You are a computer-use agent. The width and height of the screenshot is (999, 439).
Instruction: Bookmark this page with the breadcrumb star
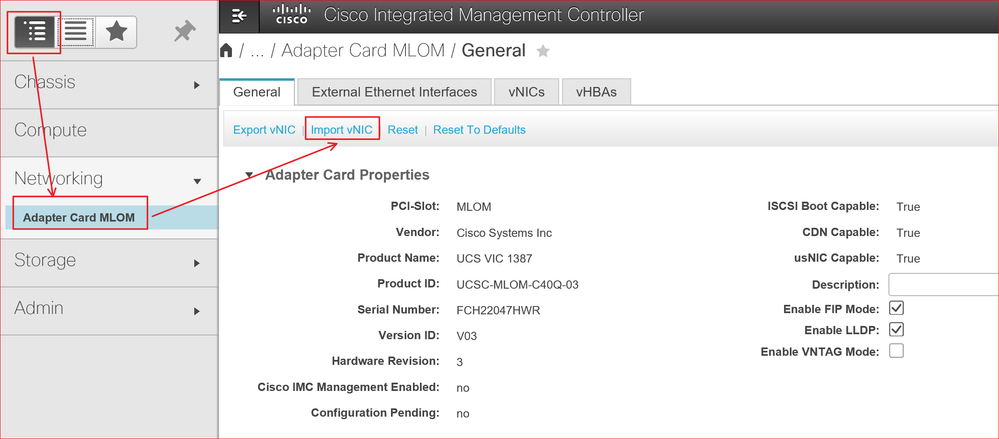pos(543,51)
